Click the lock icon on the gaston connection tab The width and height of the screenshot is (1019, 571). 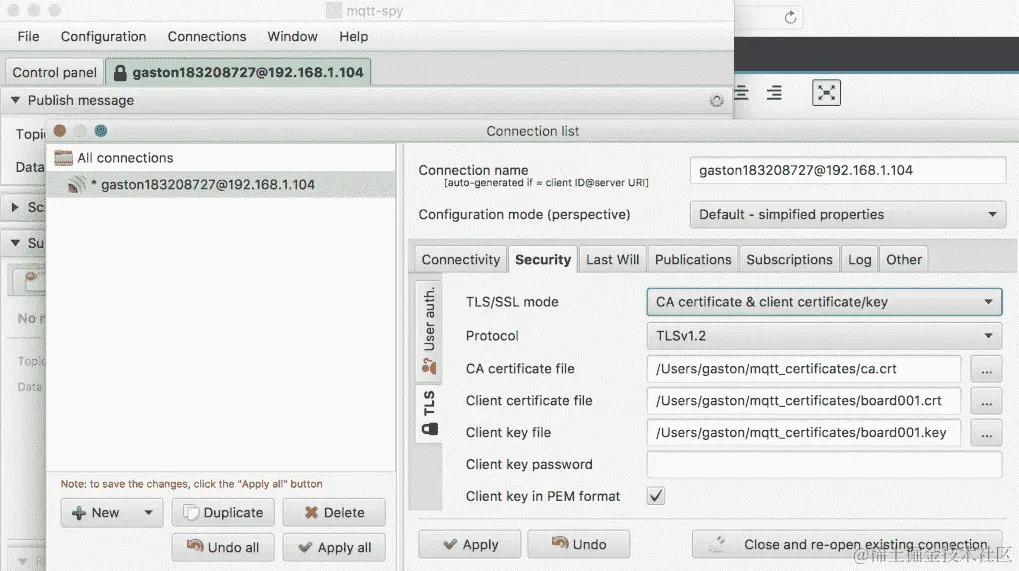(120, 73)
